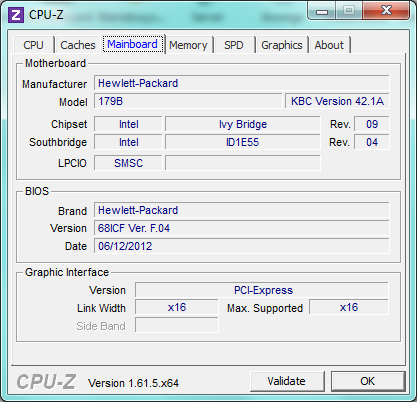This screenshot has width=417, height=403.
Task: Click the Validate button
Action: point(287,381)
